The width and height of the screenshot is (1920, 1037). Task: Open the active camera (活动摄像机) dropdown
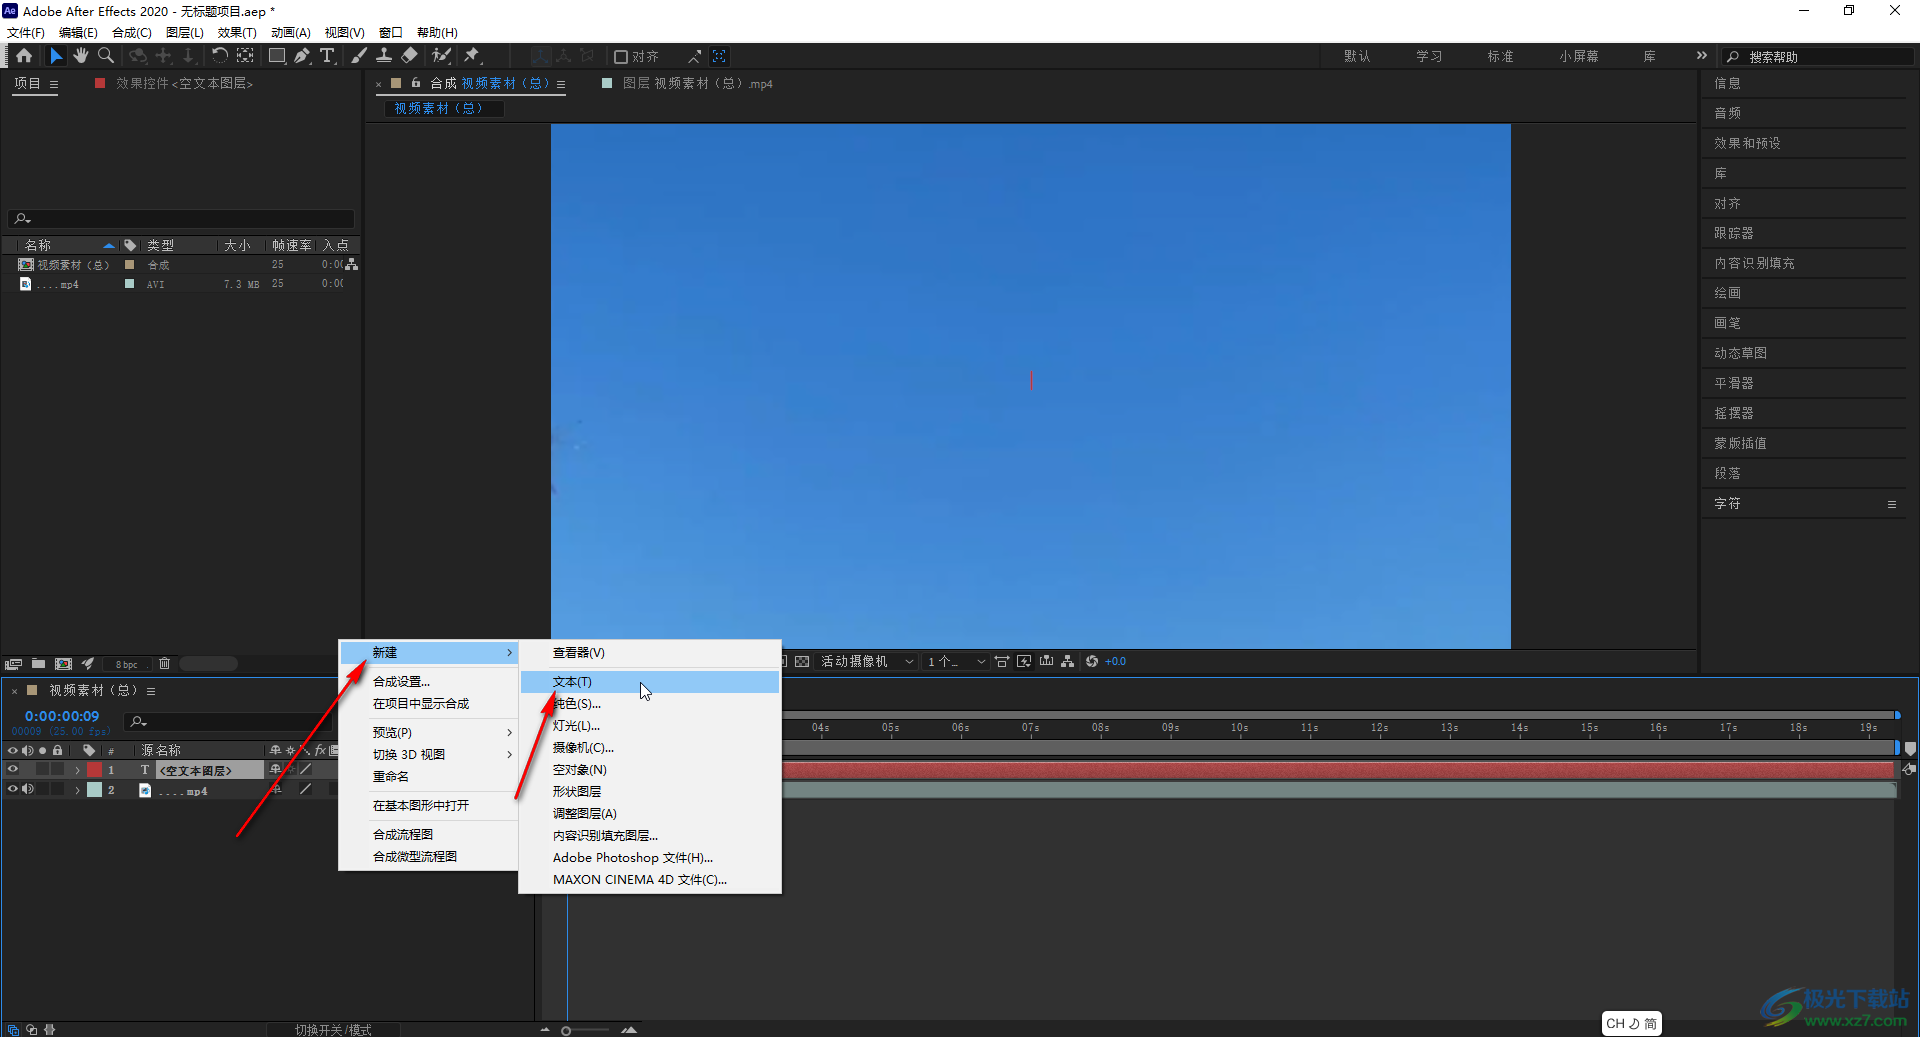point(866,662)
